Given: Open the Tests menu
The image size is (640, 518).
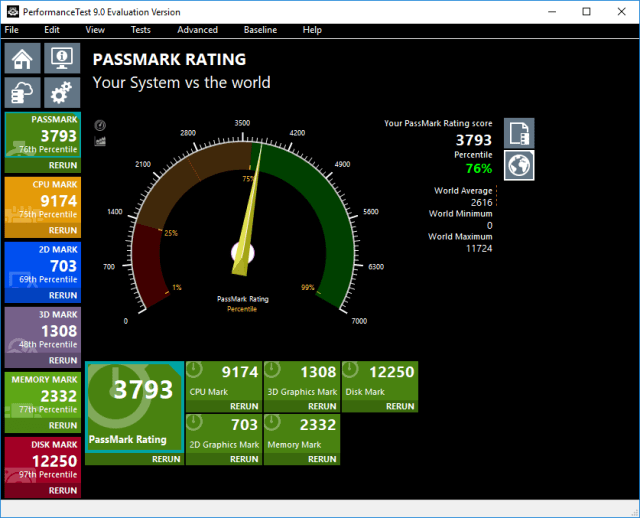Looking at the screenshot, I should click(x=140, y=30).
